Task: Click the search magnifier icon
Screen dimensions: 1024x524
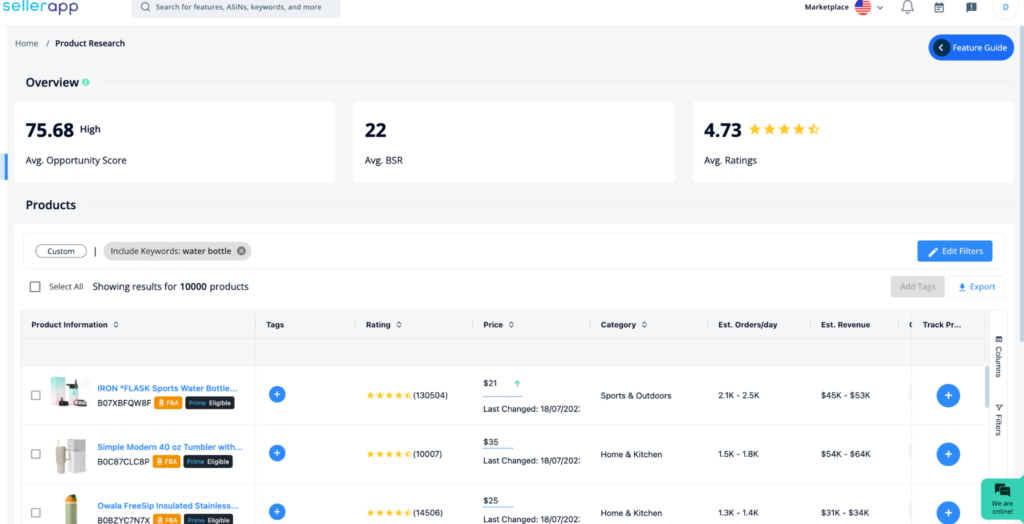Action: [x=145, y=8]
